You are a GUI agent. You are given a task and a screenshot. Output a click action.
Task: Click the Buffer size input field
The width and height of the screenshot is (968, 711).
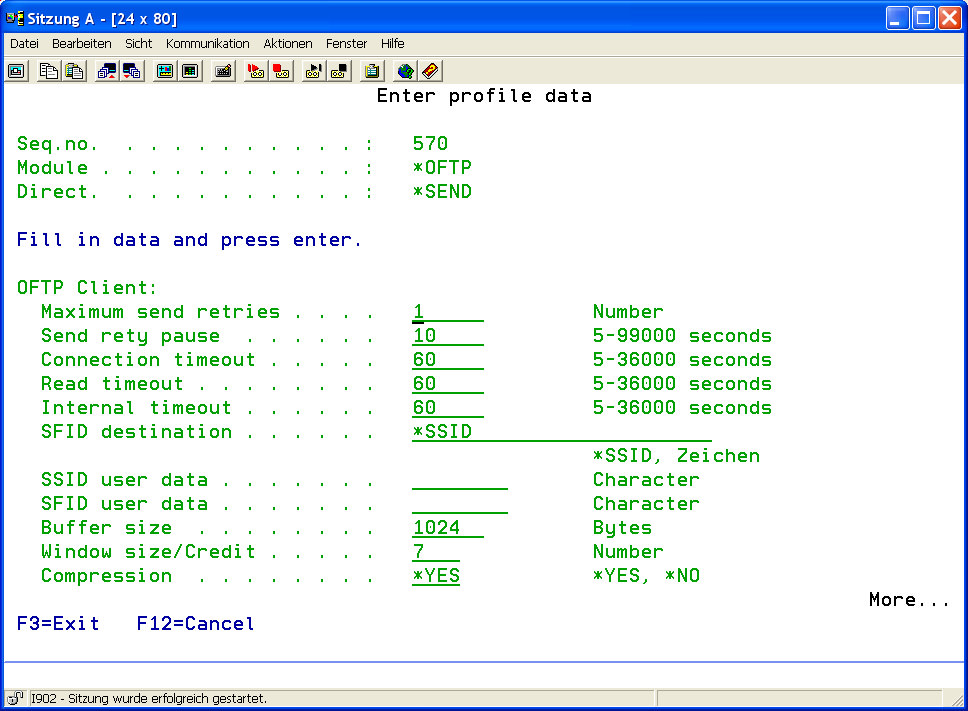click(x=447, y=528)
